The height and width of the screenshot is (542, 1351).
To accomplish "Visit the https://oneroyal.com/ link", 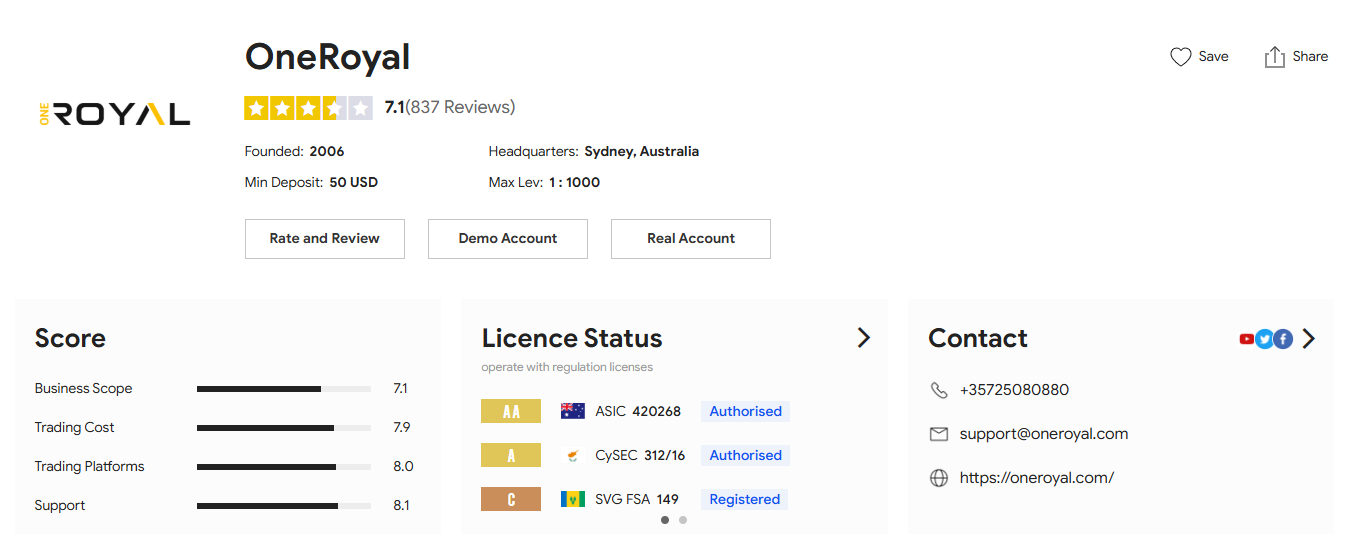I will click(x=1036, y=478).
